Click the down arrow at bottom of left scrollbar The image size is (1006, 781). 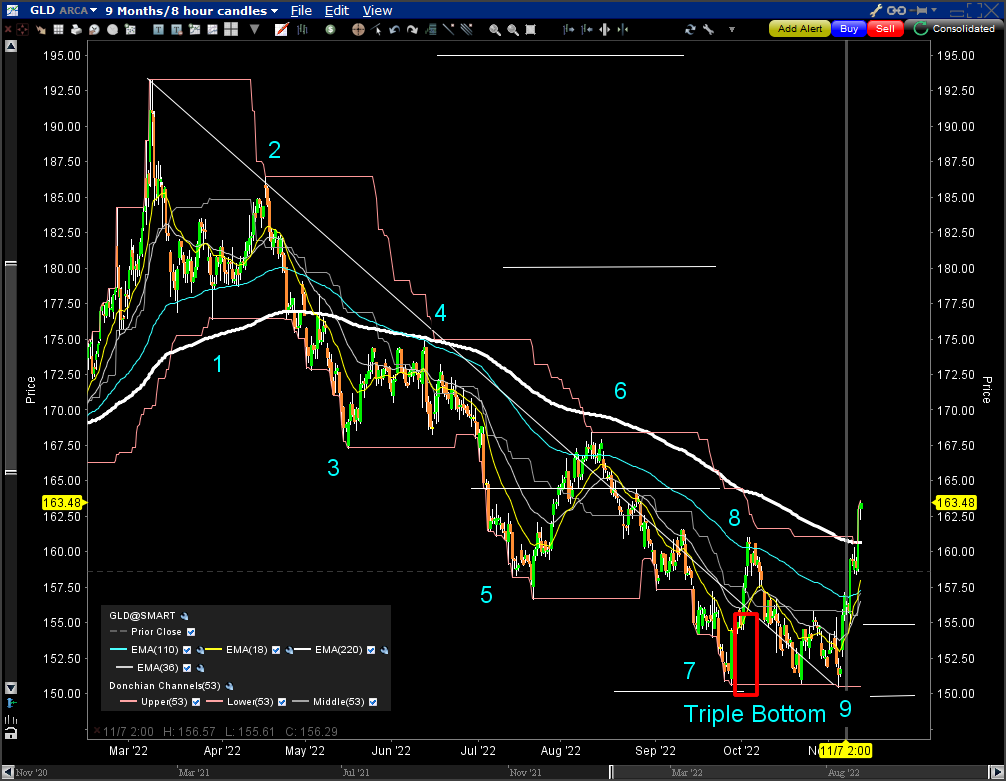(x=10, y=688)
